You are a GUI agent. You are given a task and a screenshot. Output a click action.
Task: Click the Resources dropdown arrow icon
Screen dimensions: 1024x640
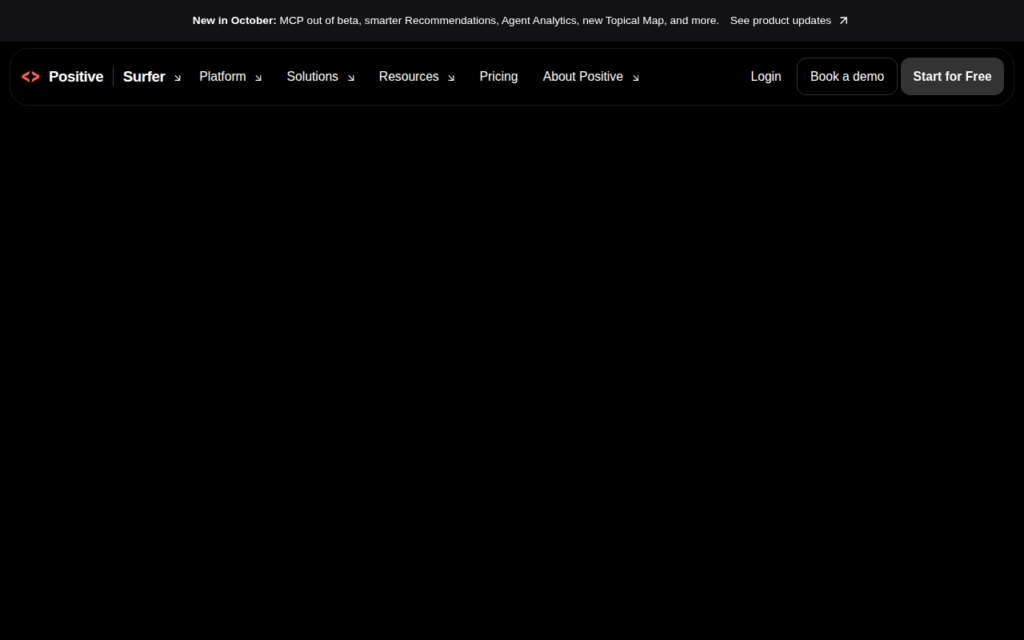[451, 78]
